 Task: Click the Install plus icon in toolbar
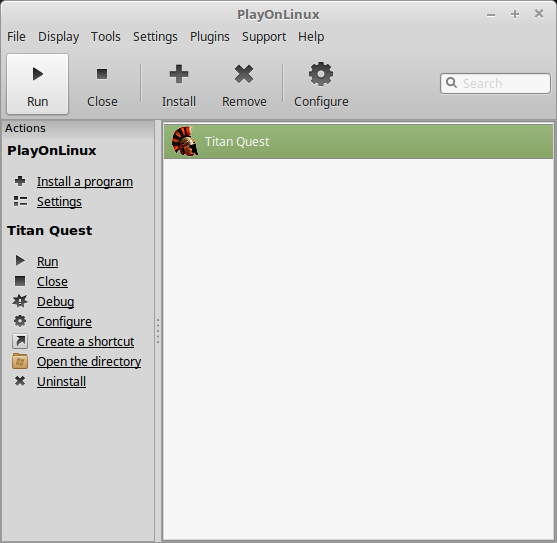point(179,74)
